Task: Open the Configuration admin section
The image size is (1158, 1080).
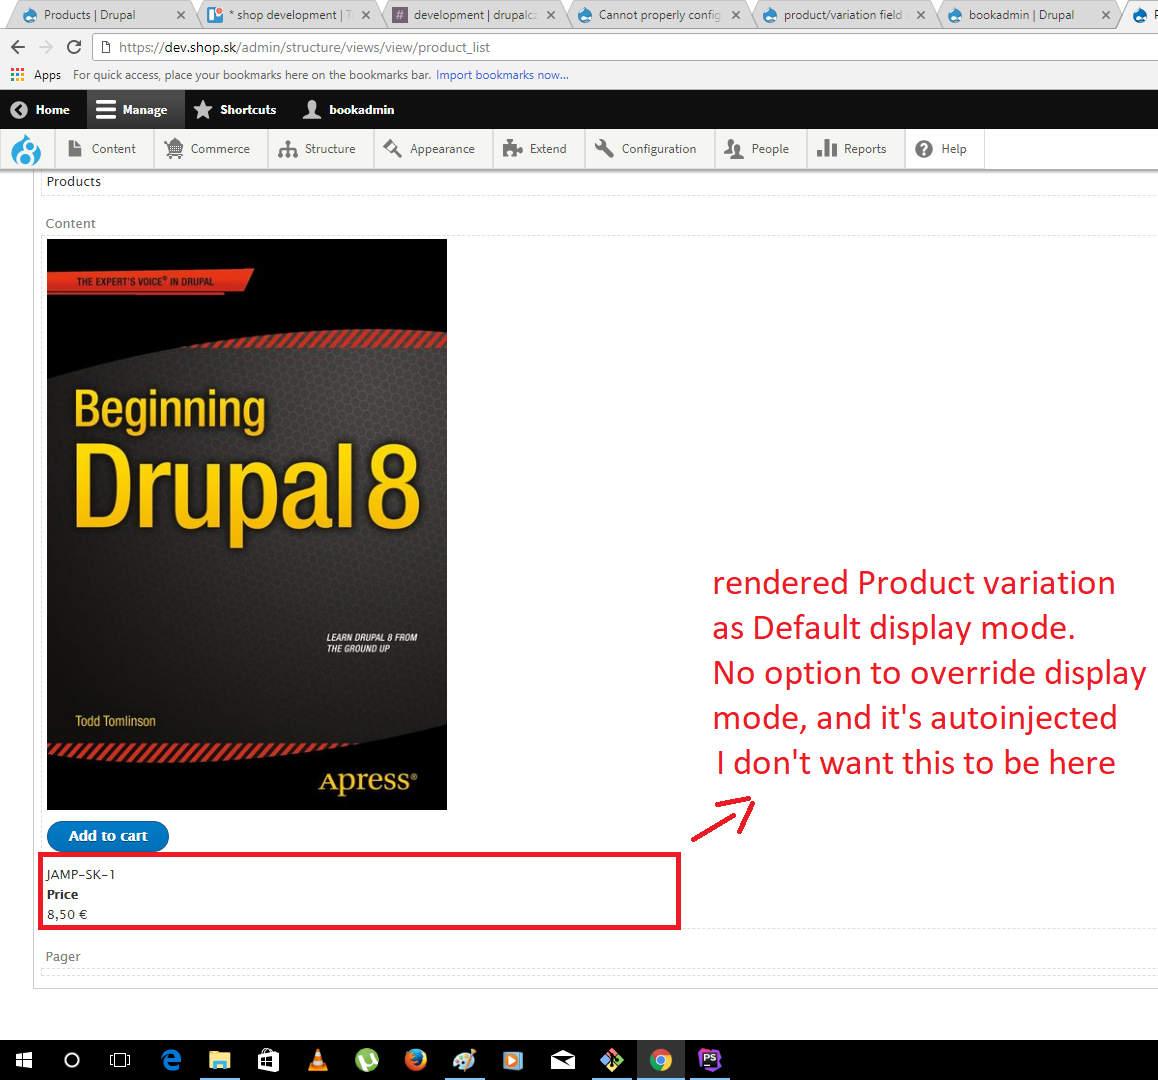Action: (x=648, y=148)
